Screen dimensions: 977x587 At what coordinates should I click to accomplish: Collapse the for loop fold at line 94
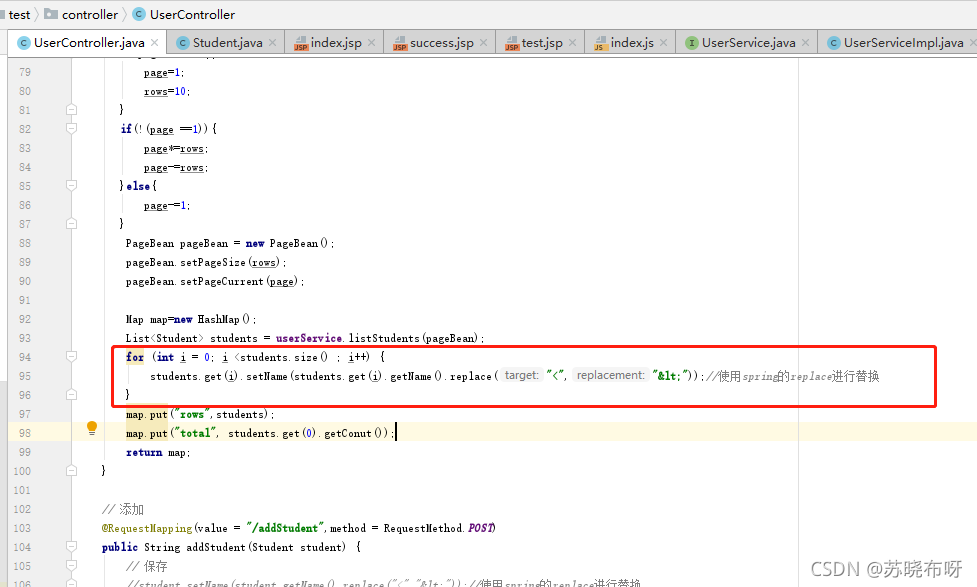point(72,356)
